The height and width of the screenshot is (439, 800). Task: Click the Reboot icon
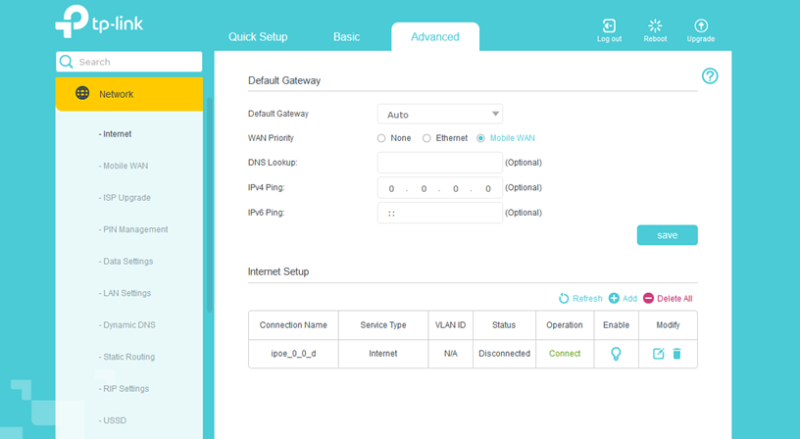point(655,26)
